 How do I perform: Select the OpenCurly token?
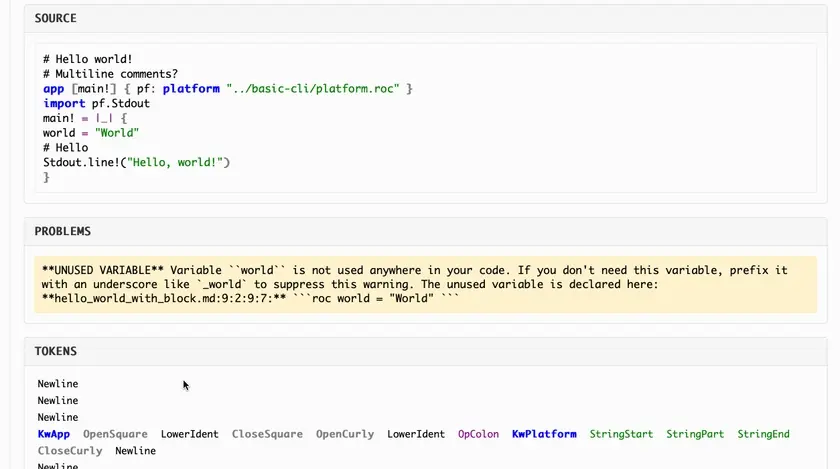pyautogui.click(x=345, y=434)
